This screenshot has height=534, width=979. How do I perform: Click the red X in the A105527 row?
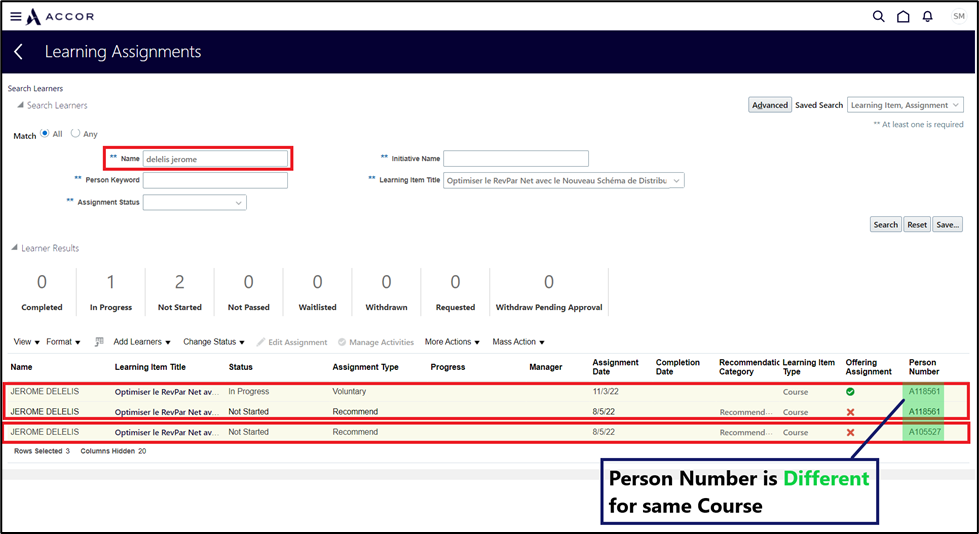(x=850, y=432)
